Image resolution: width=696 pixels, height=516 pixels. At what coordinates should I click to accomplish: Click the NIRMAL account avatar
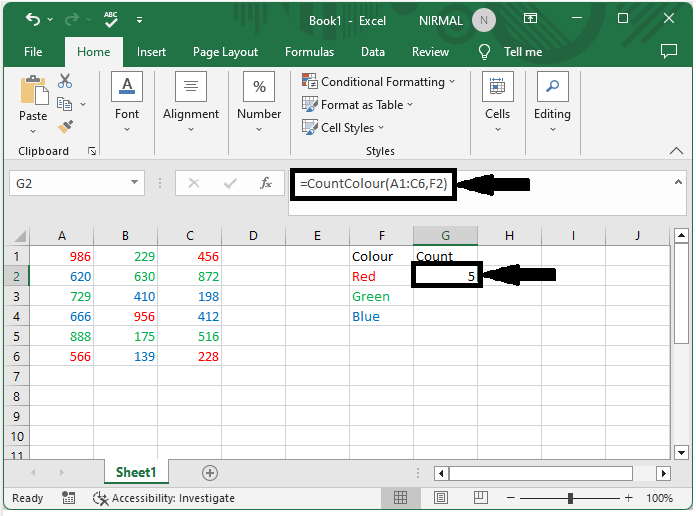coord(483,20)
